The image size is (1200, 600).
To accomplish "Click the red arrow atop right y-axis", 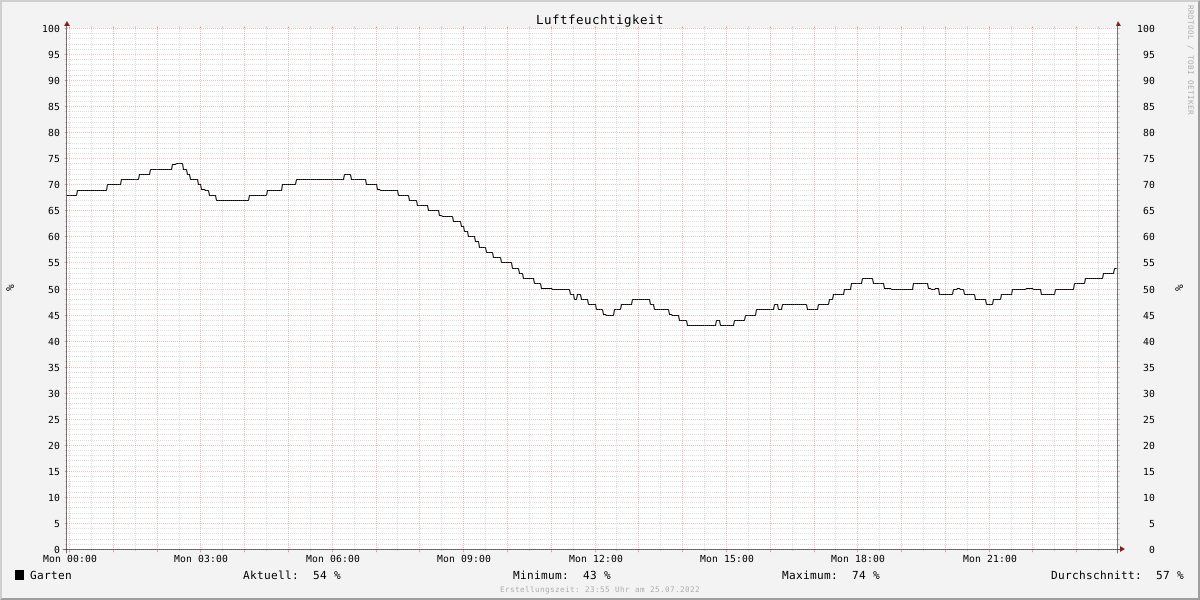I will point(1118,23).
